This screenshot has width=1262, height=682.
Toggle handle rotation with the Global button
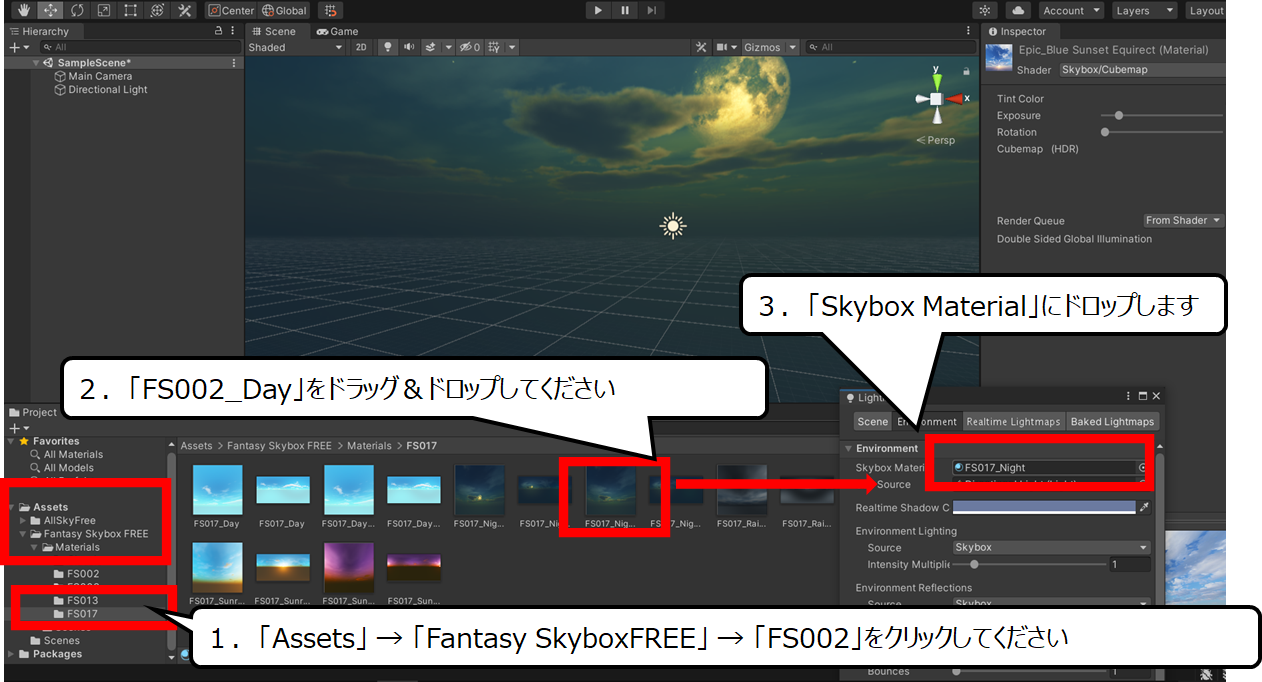click(x=285, y=10)
